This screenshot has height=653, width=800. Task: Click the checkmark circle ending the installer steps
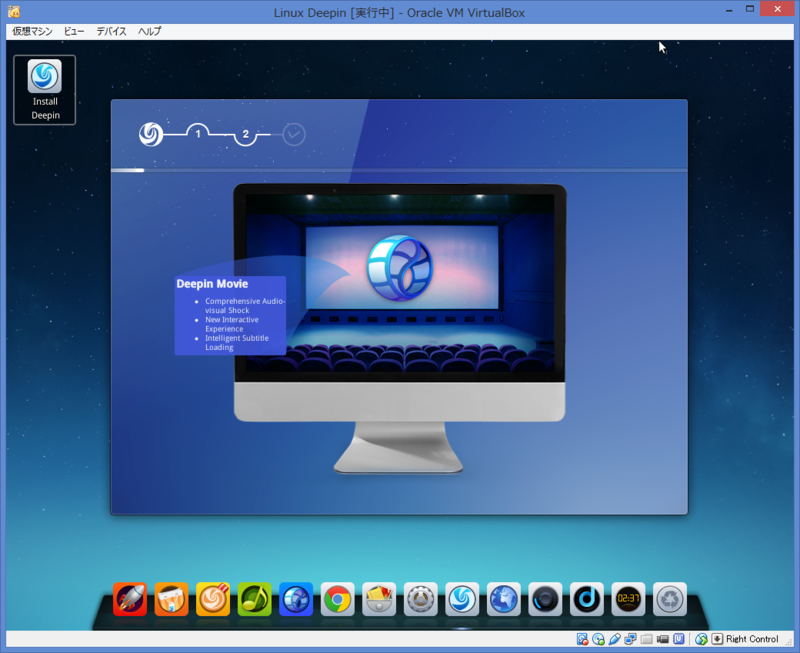293,134
